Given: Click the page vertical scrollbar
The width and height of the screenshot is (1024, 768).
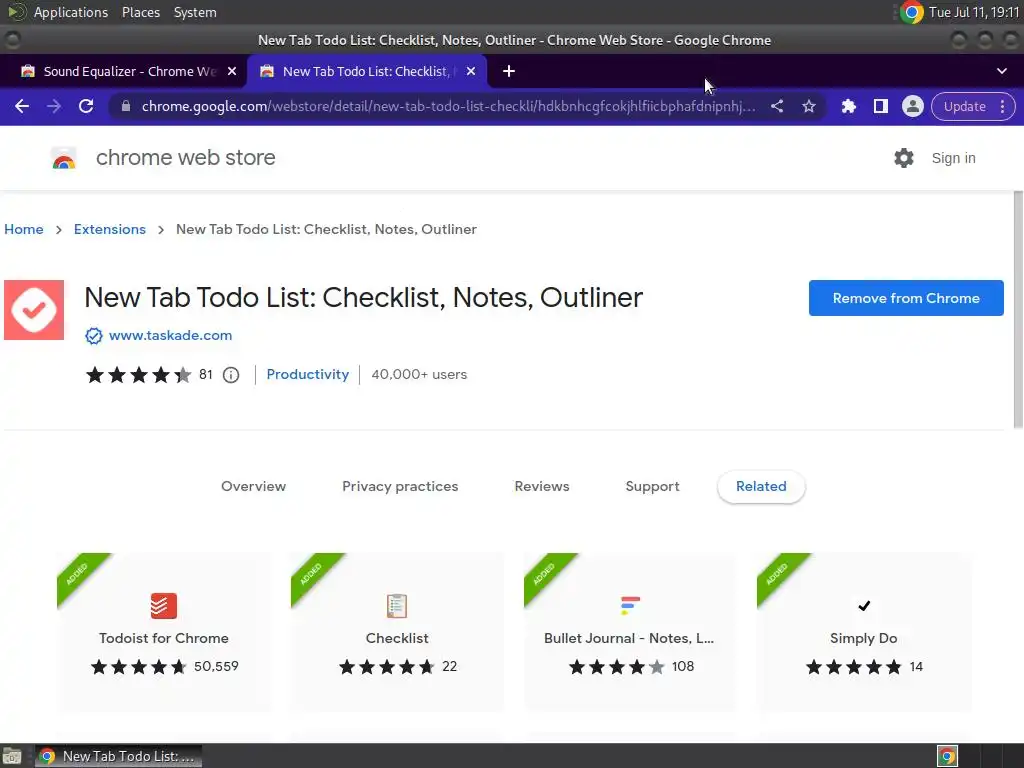Looking at the screenshot, I should pyautogui.click(x=1017, y=310).
